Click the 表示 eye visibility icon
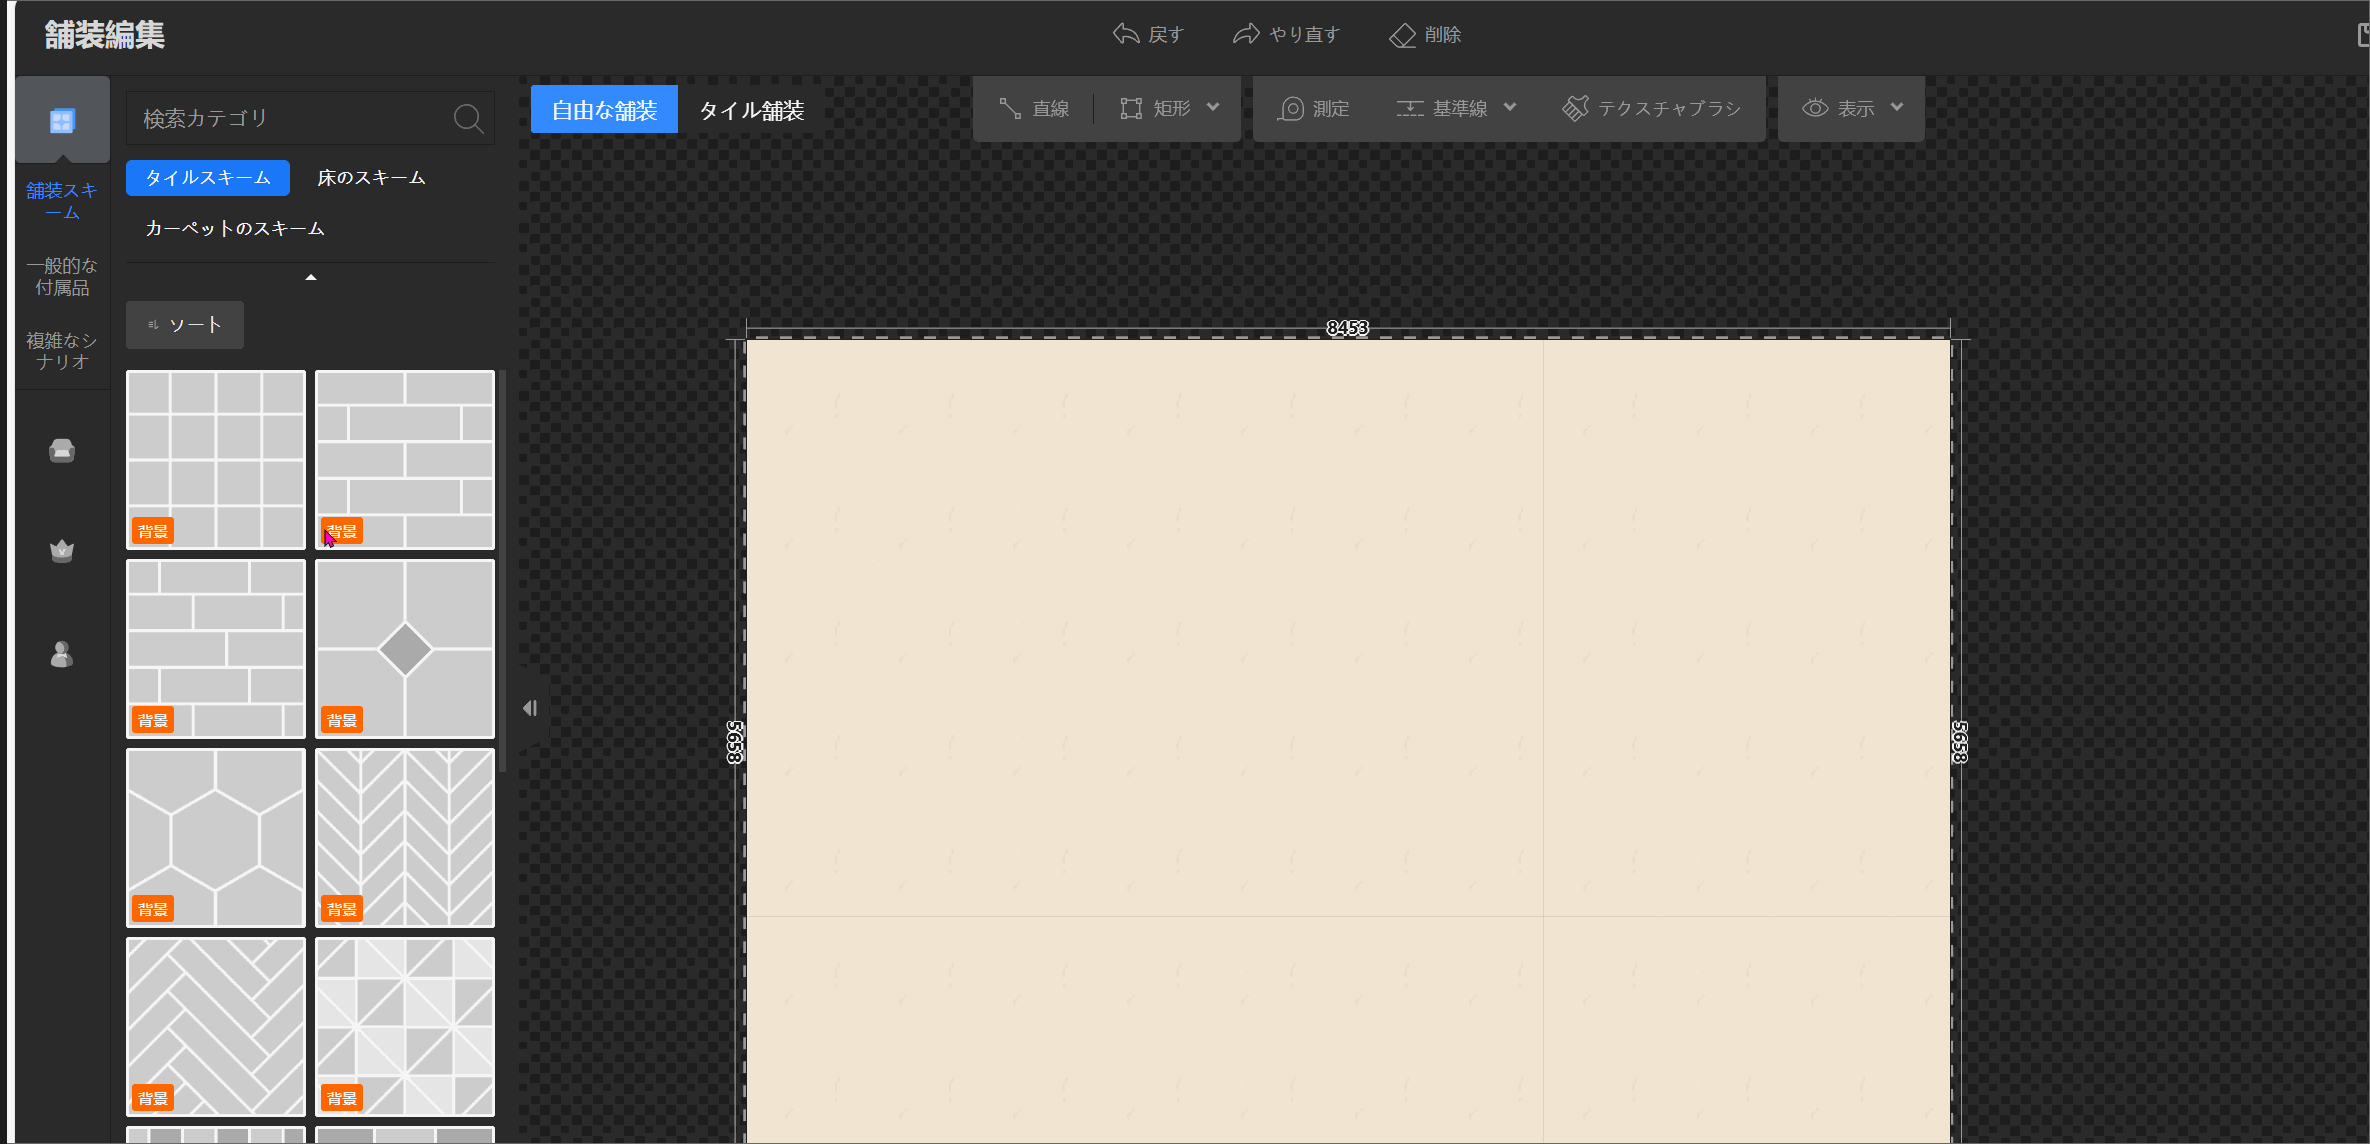Screen dimensions: 2370x1144 point(1815,108)
